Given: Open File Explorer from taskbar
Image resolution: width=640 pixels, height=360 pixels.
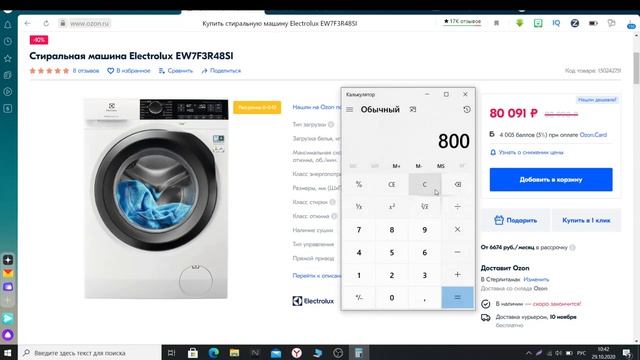Looking at the screenshot, I should pyautogui.click(x=234, y=353).
